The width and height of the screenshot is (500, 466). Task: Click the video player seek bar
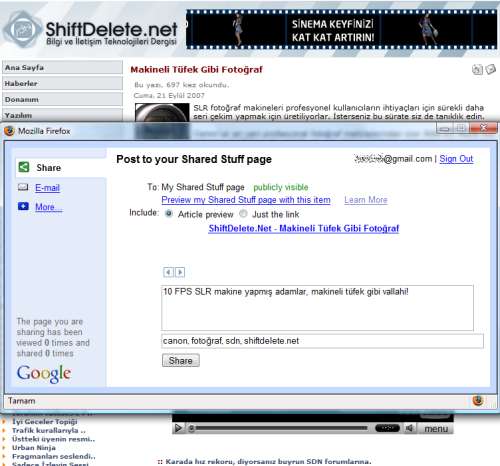279,428
